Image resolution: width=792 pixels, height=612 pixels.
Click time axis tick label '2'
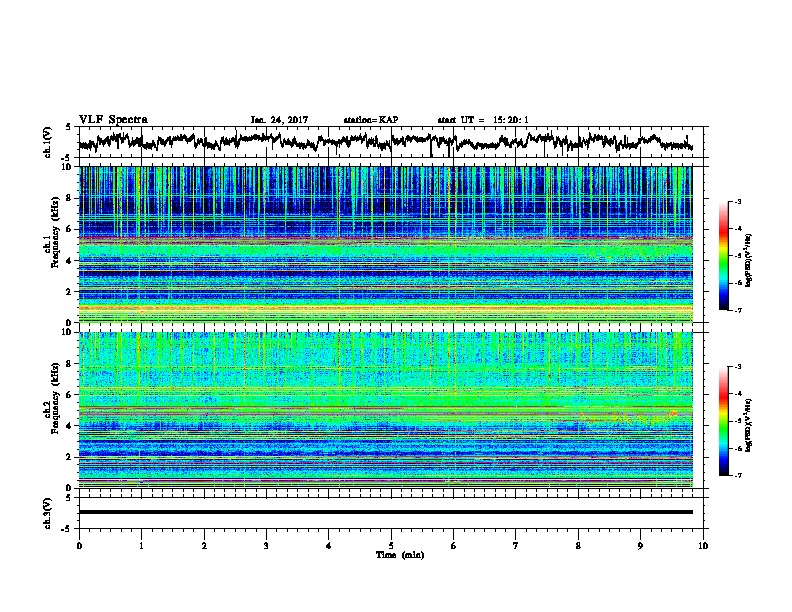point(204,546)
